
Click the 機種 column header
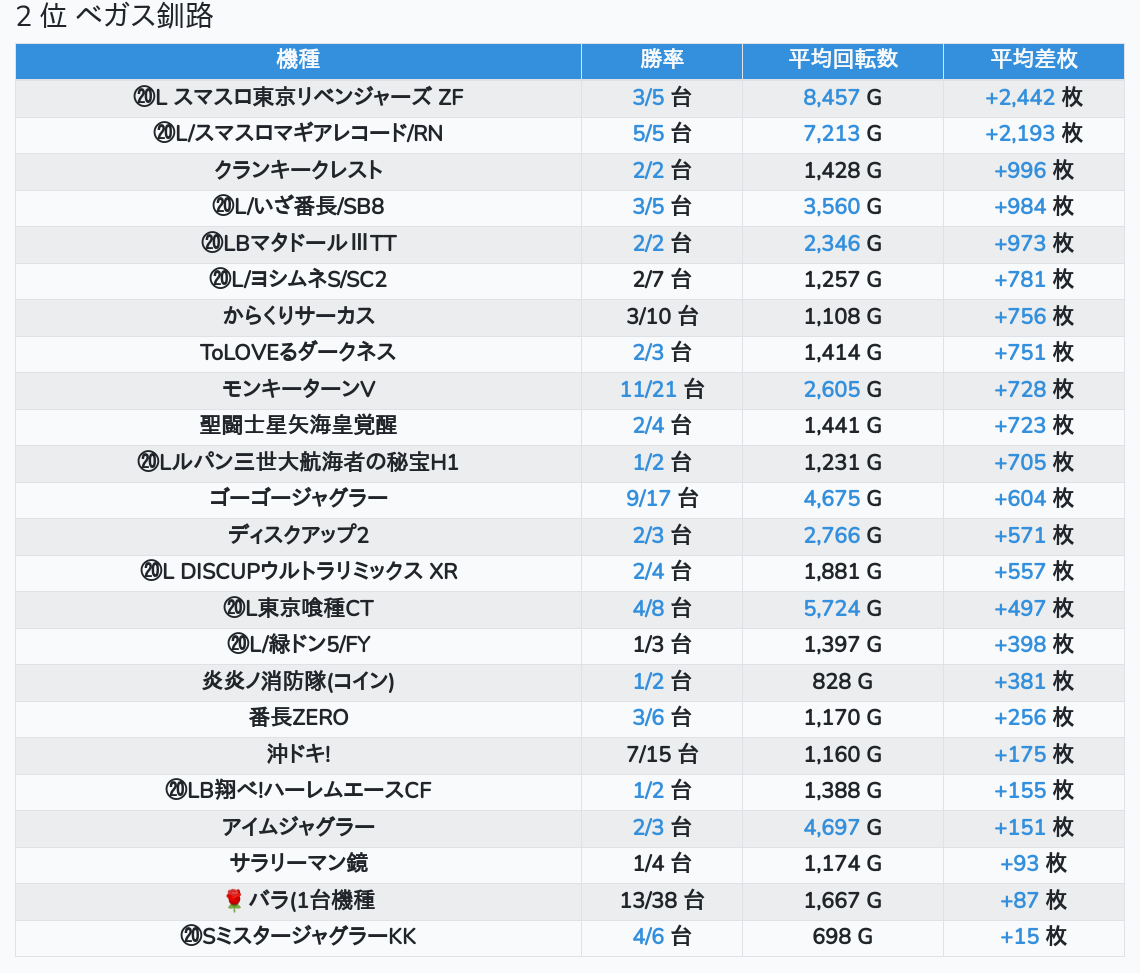(298, 60)
